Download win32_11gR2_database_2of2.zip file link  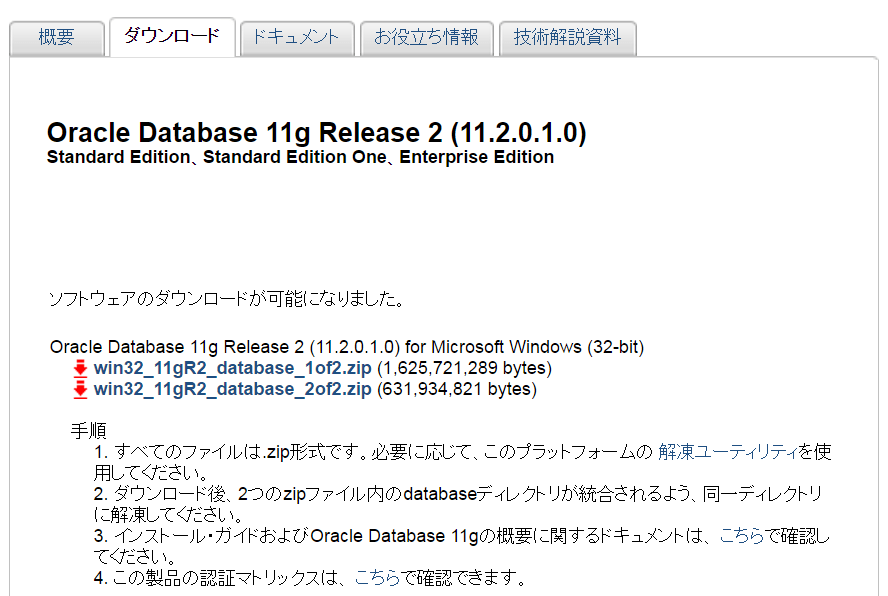coord(232,389)
